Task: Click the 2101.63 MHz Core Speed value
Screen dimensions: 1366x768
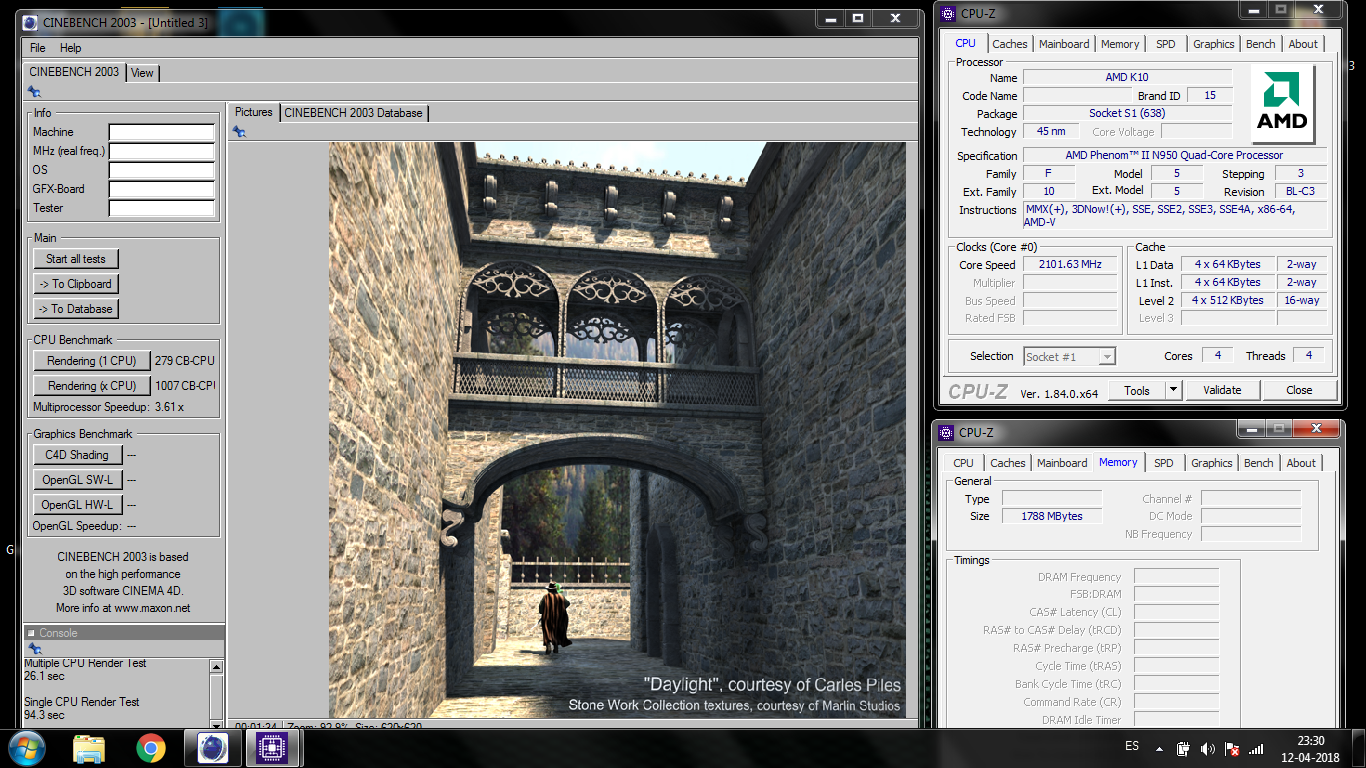Action: pos(1070,265)
